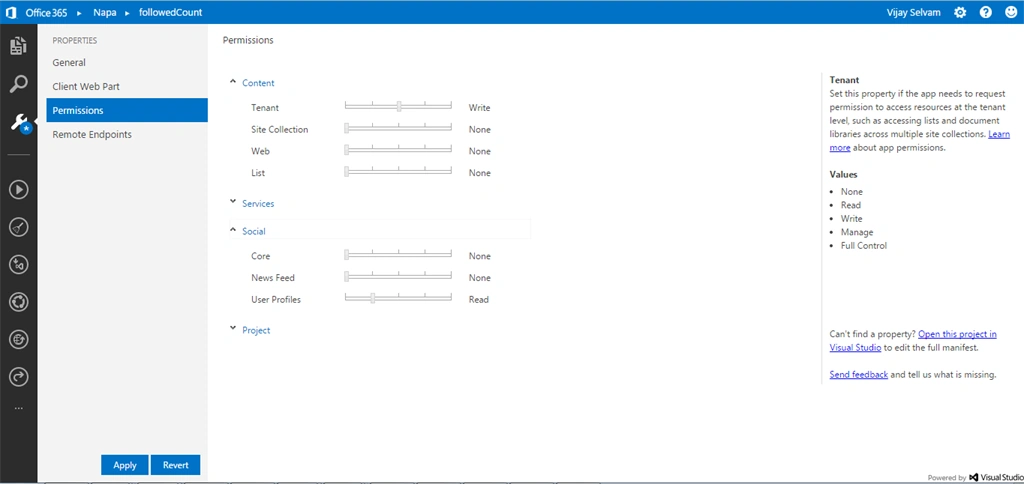Click the broom retract app icon
This screenshot has width=1024, height=484.
[19, 227]
